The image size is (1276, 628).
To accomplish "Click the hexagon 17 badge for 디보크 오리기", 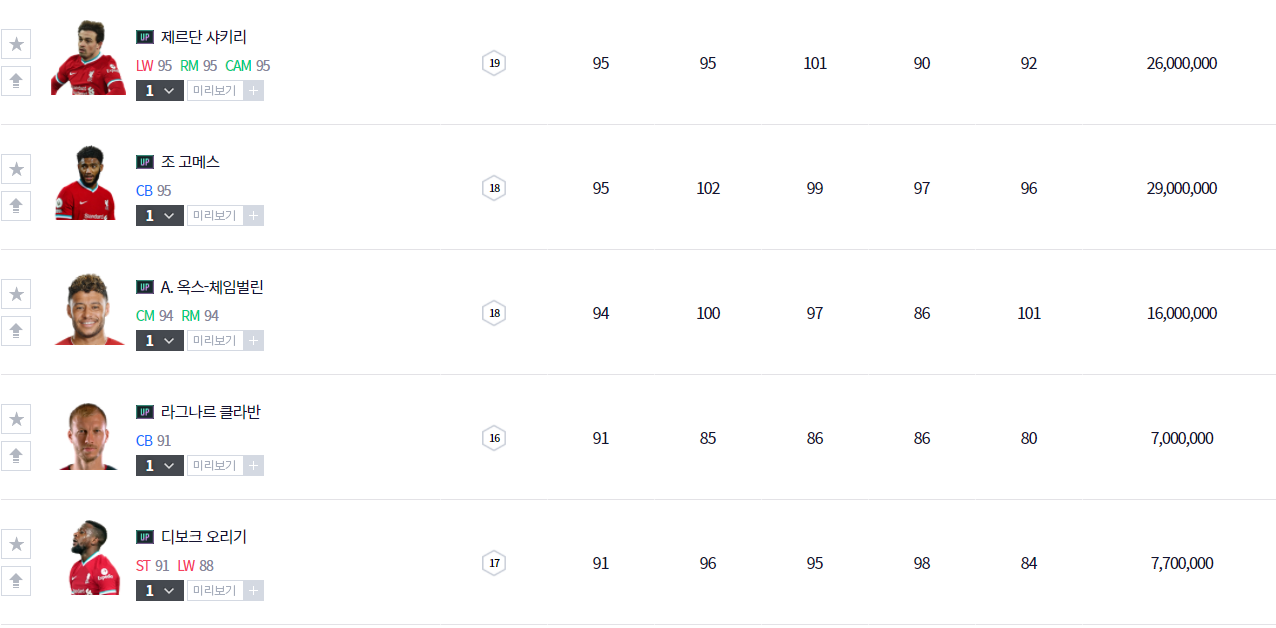I will [493, 563].
